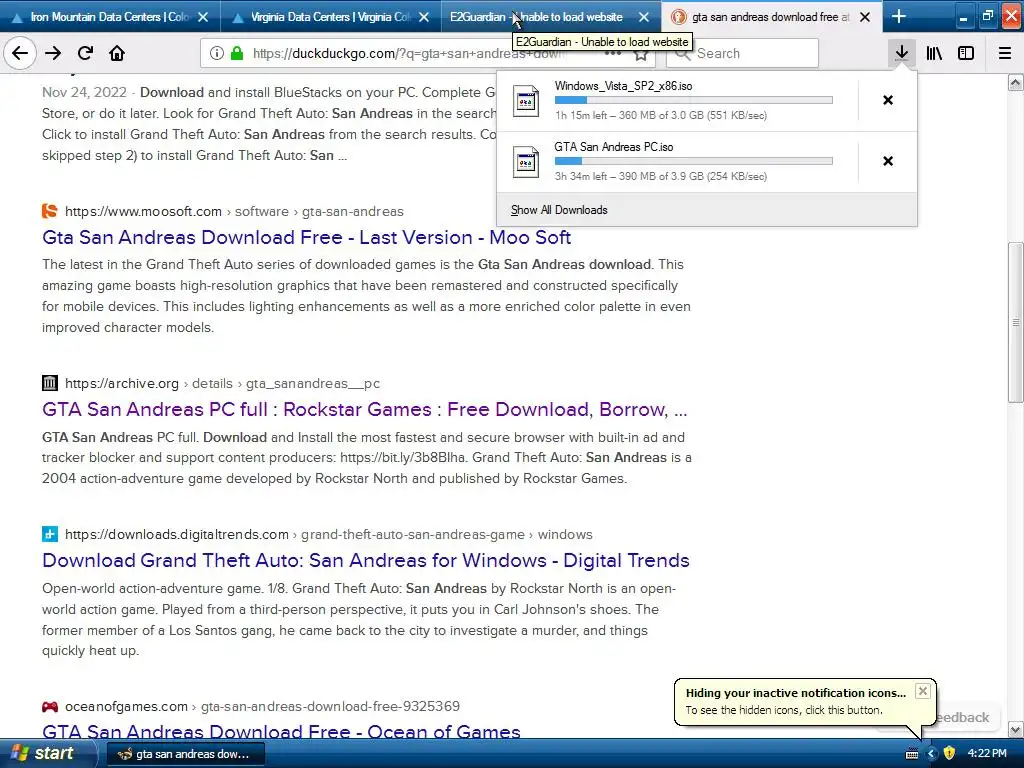Open a new tab
The image size is (1024, 768).
pos(899,16)
